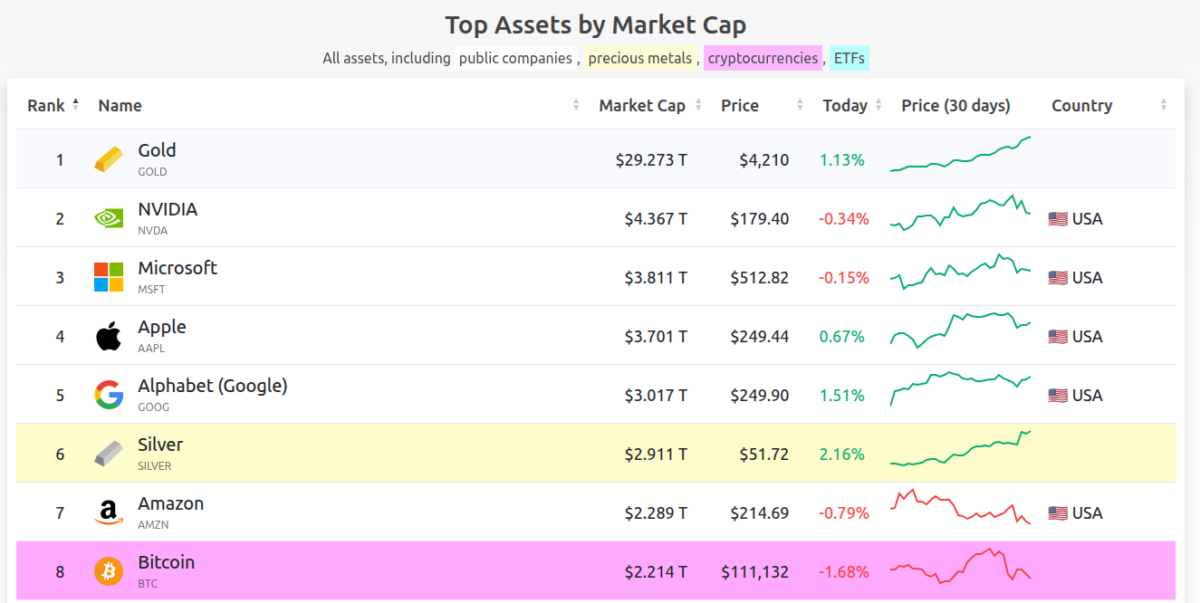This screenshot has height=603, width=1200.
Task: Sort by Today percentage change
Action: pyautogui.click(x=845, y=106)
